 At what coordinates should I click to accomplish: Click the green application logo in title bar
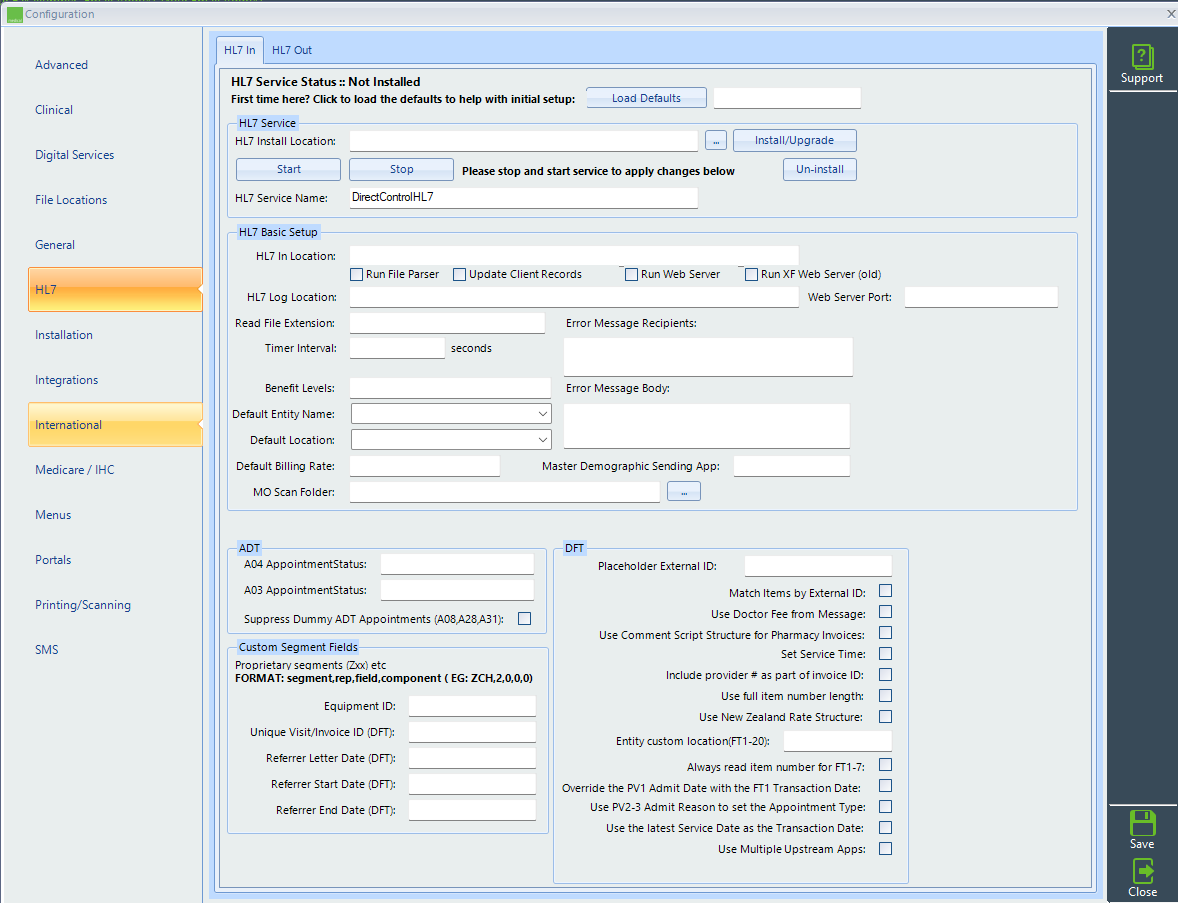click(x=14, y=14)
